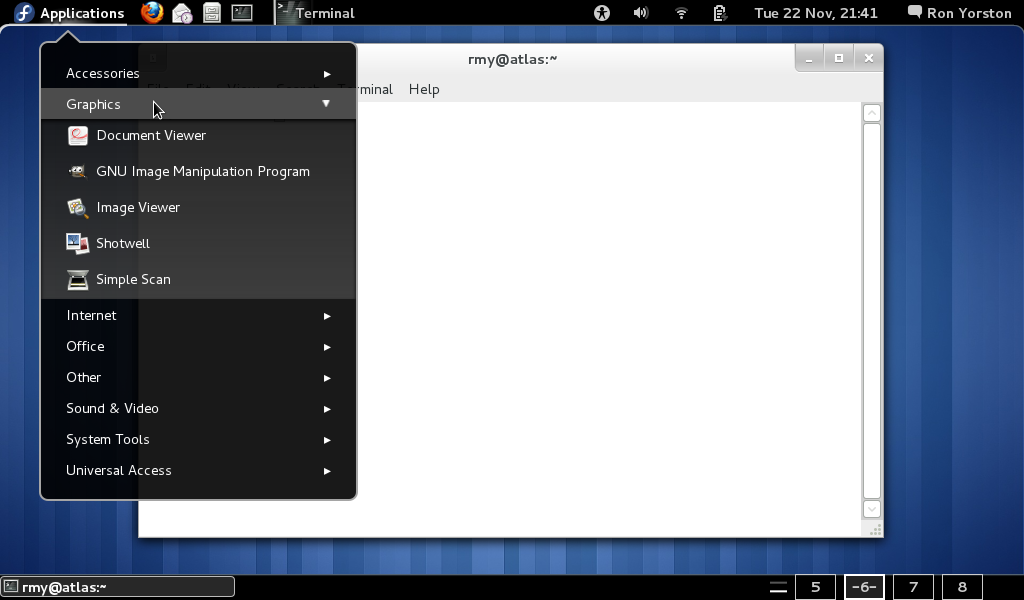Image resolution: width=1024 pixels, height=600 pixels.
Task: Open the accessibility options icon
Action: 601,13
